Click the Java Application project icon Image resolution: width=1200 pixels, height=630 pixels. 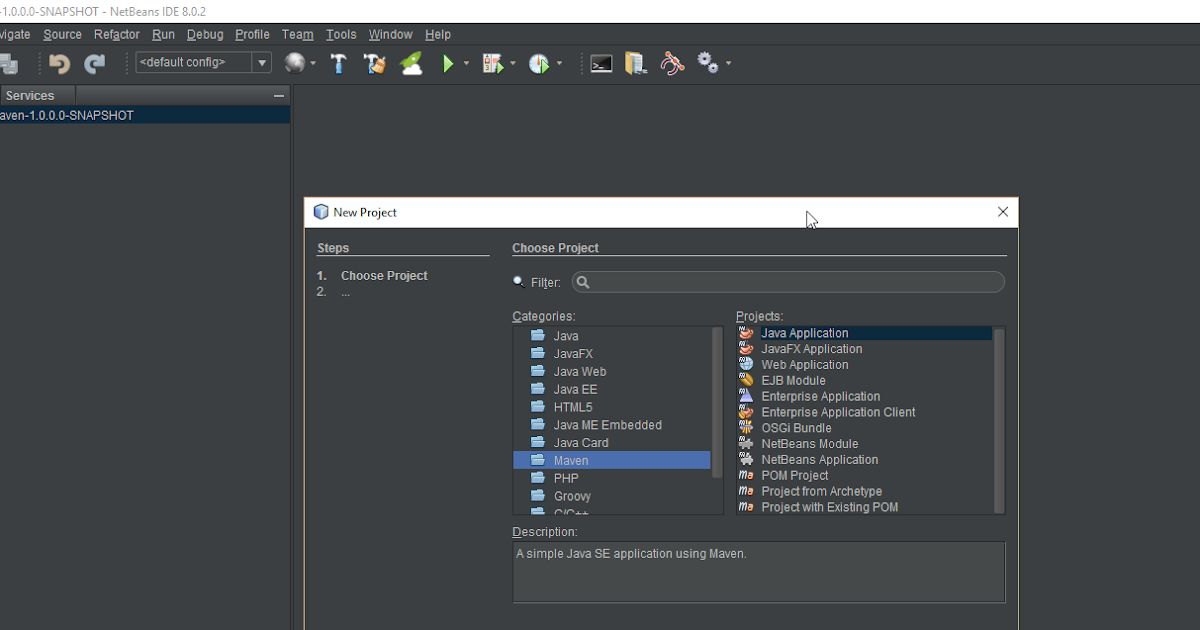tap(746, 333)
